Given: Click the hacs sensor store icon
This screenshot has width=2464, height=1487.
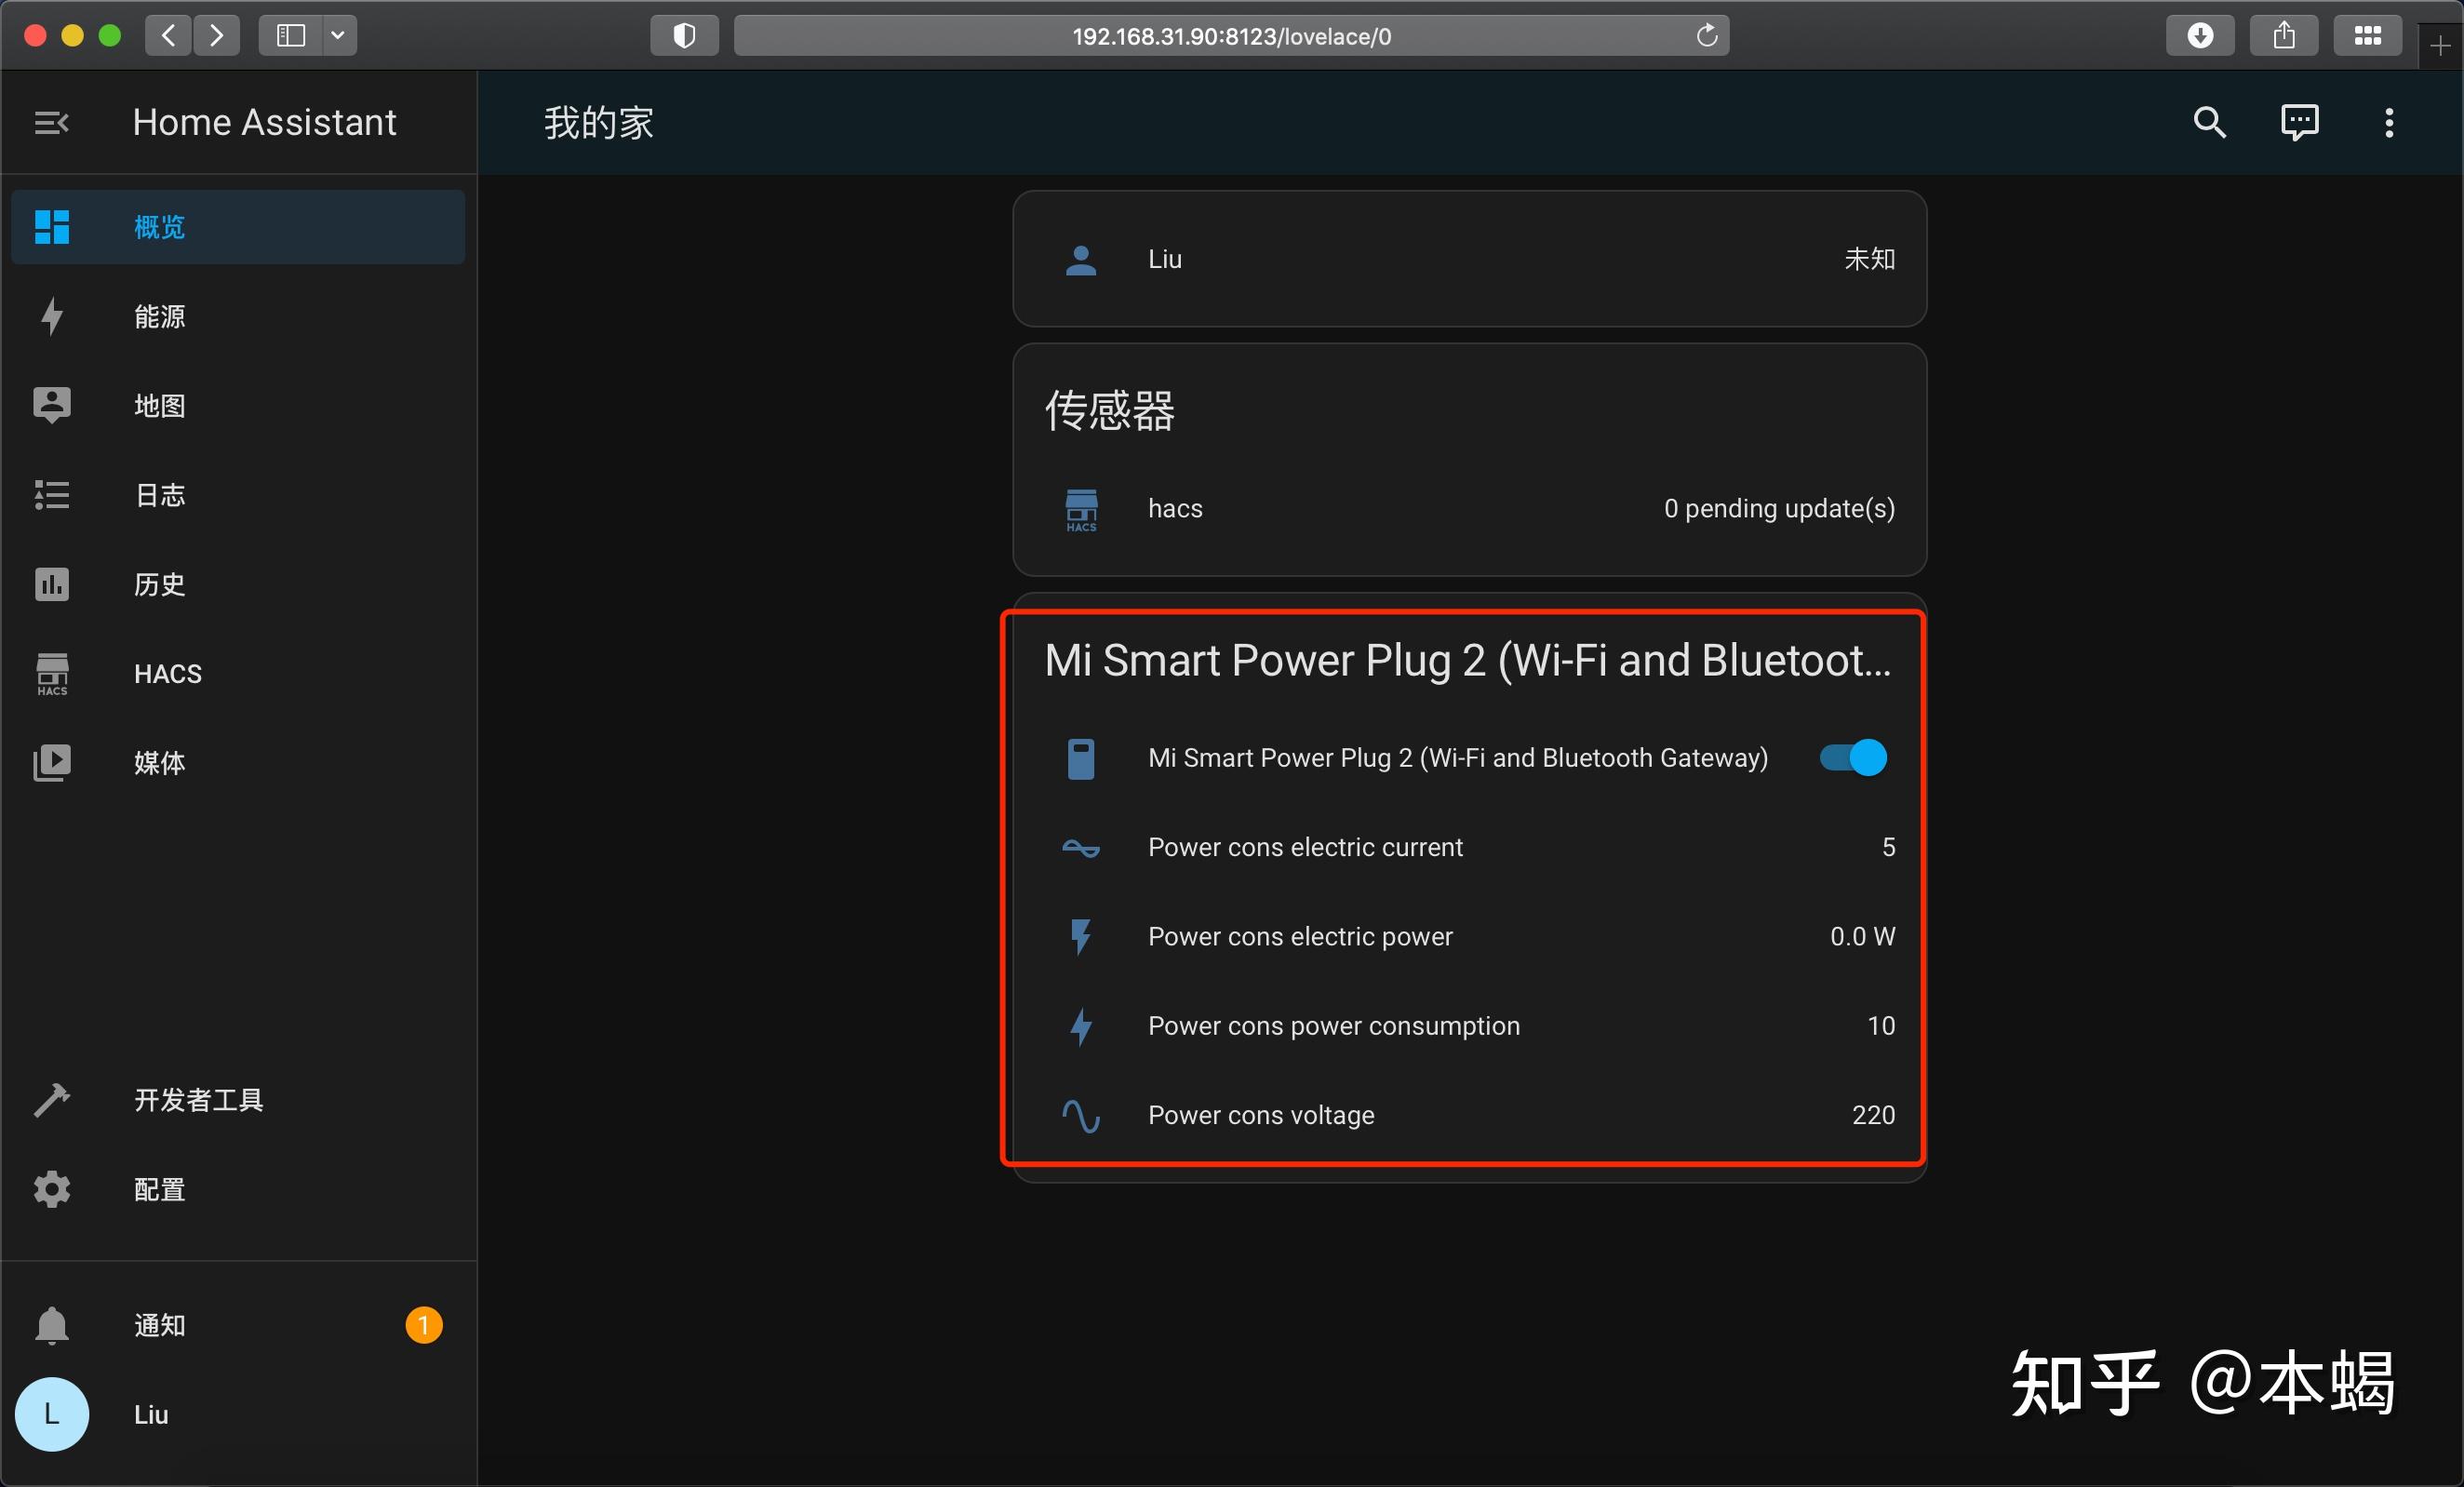Looking at the screenshot, I should [x=1081, y=509].
